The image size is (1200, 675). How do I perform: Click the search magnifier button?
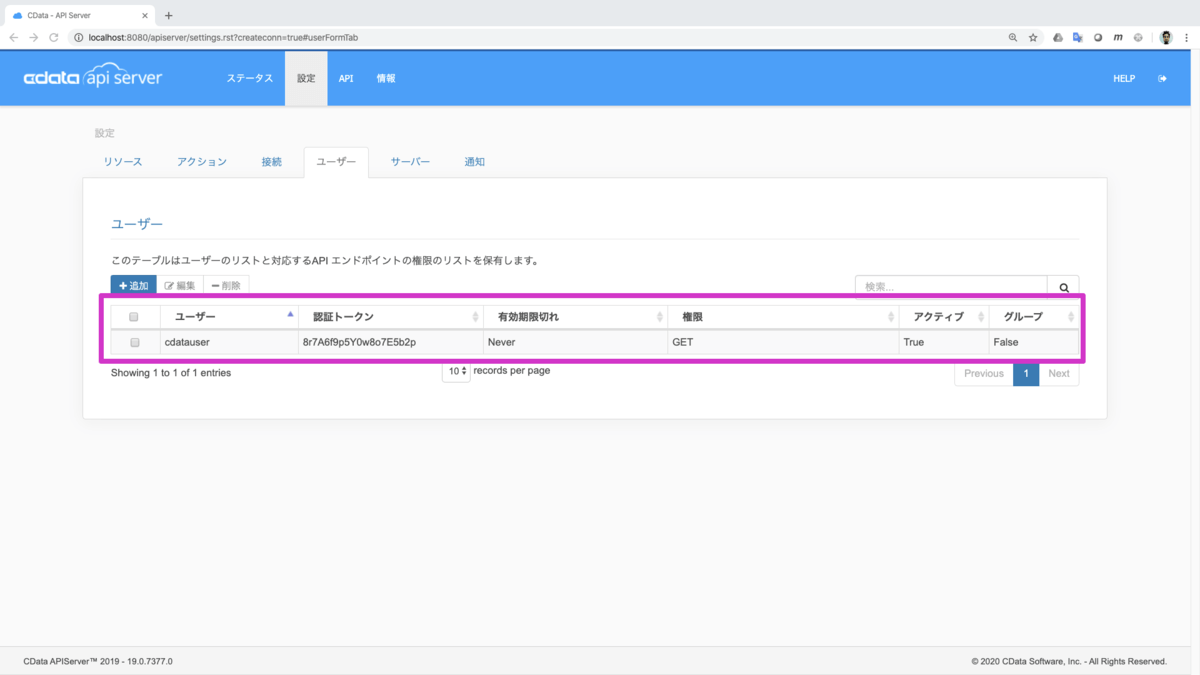coord(1063,287)
